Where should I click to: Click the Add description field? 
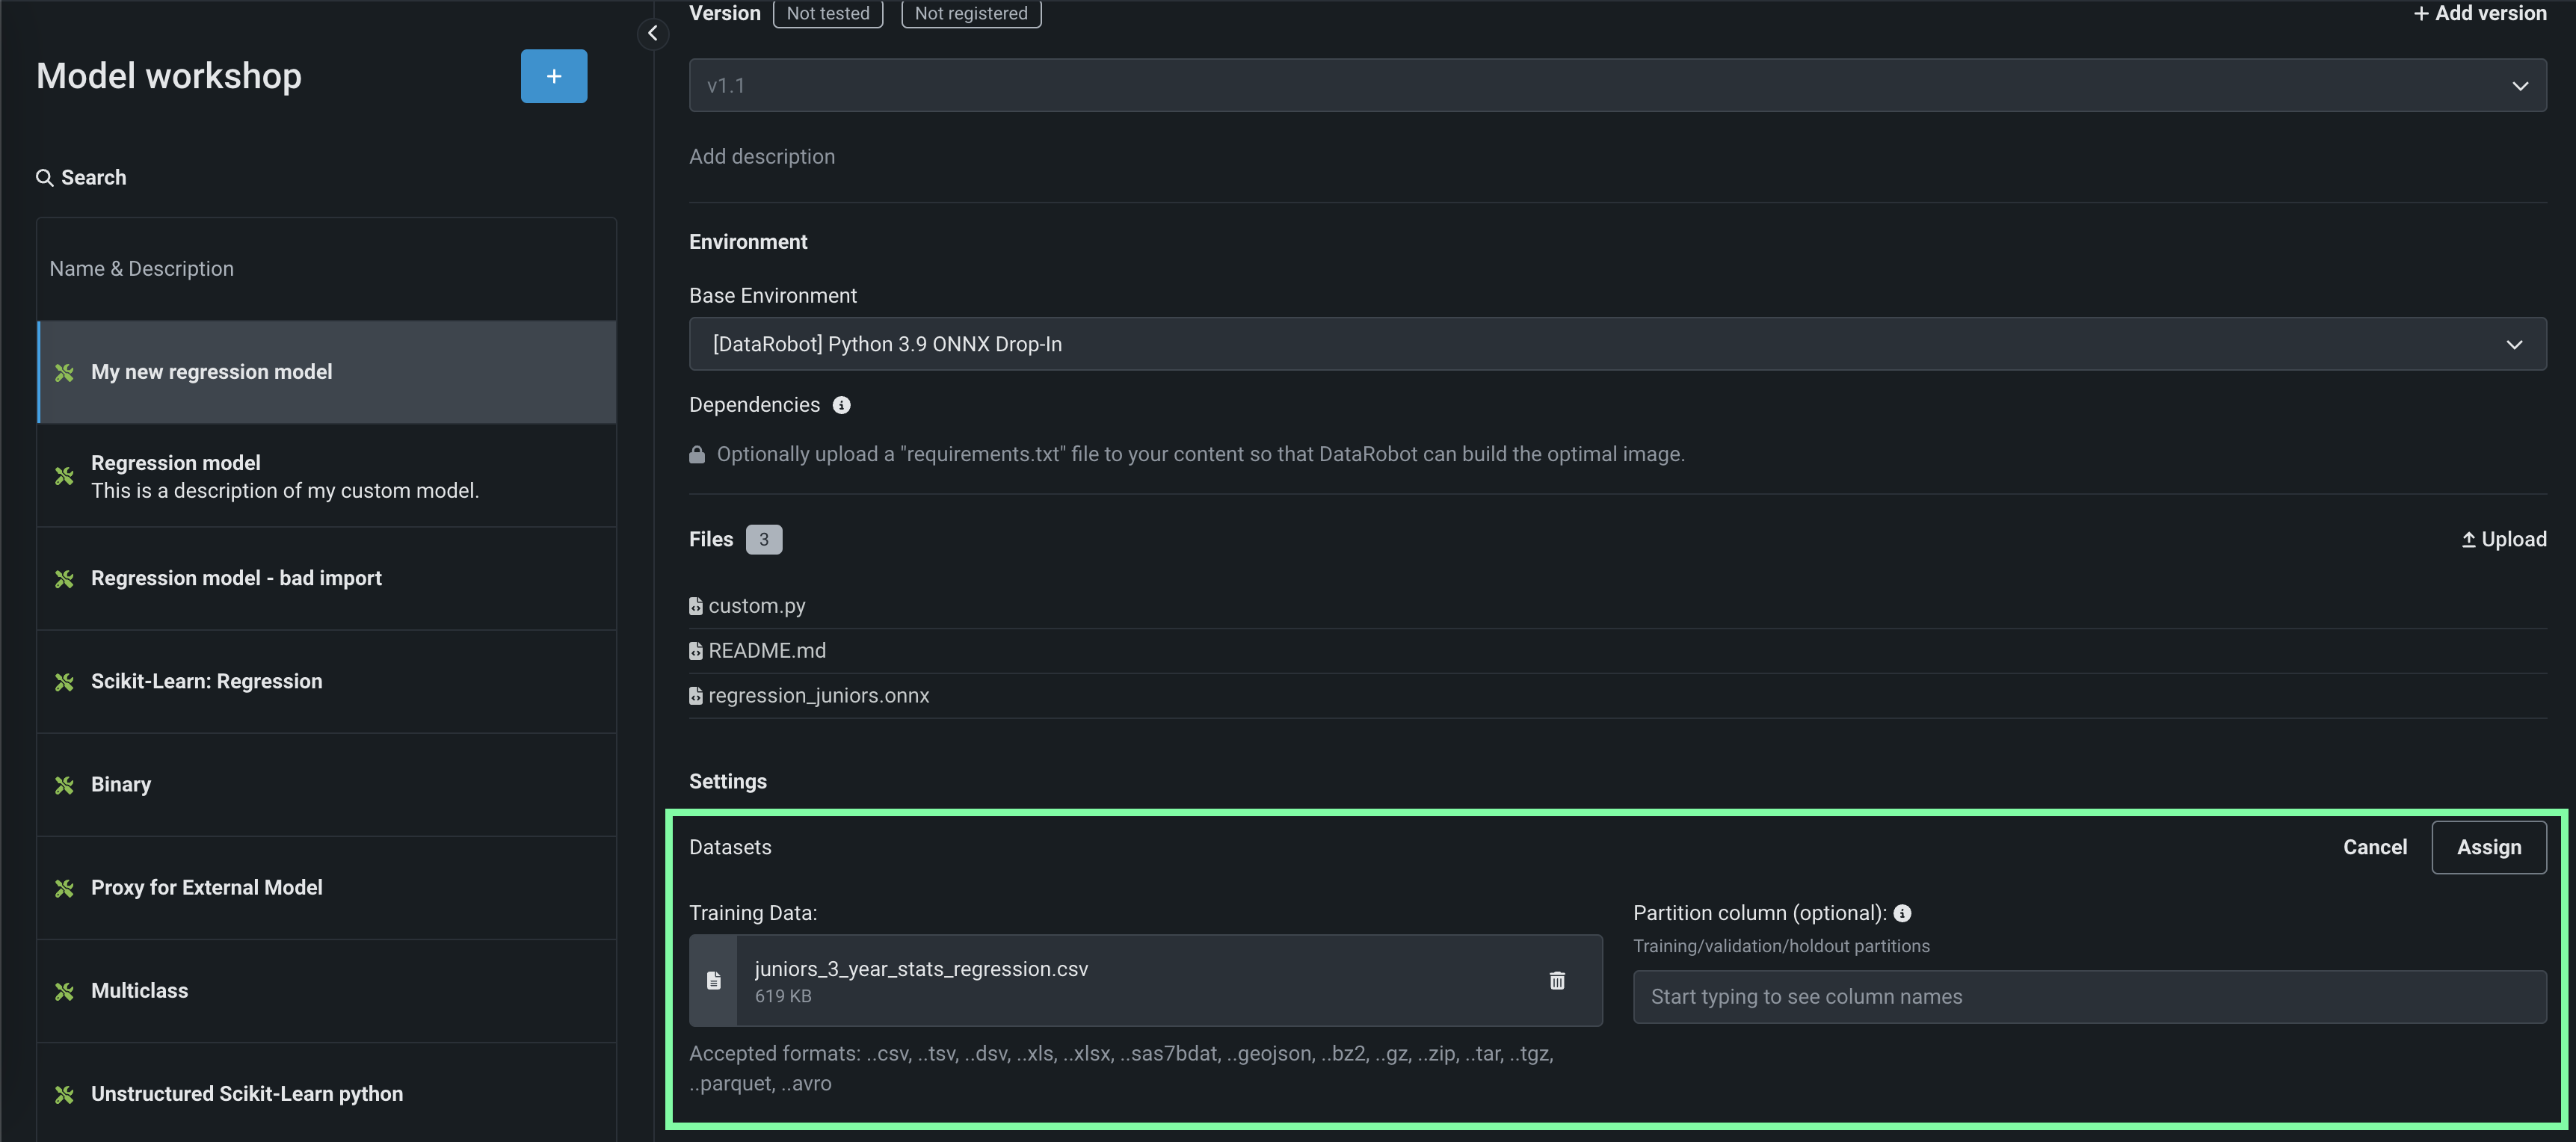pos(761,157)
